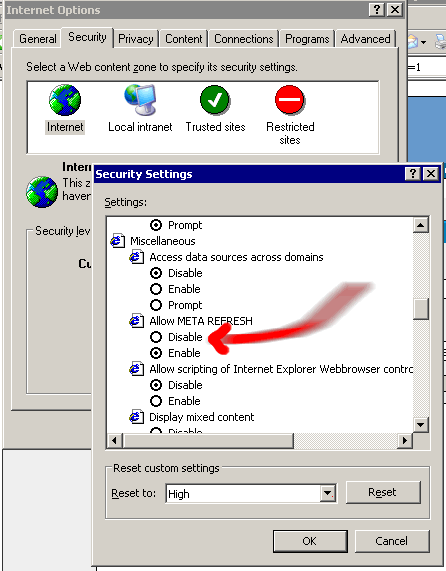The image size is (446, 571).
Task: Select Enable under Allow META REFRESH
Action: tap(156, 353)
